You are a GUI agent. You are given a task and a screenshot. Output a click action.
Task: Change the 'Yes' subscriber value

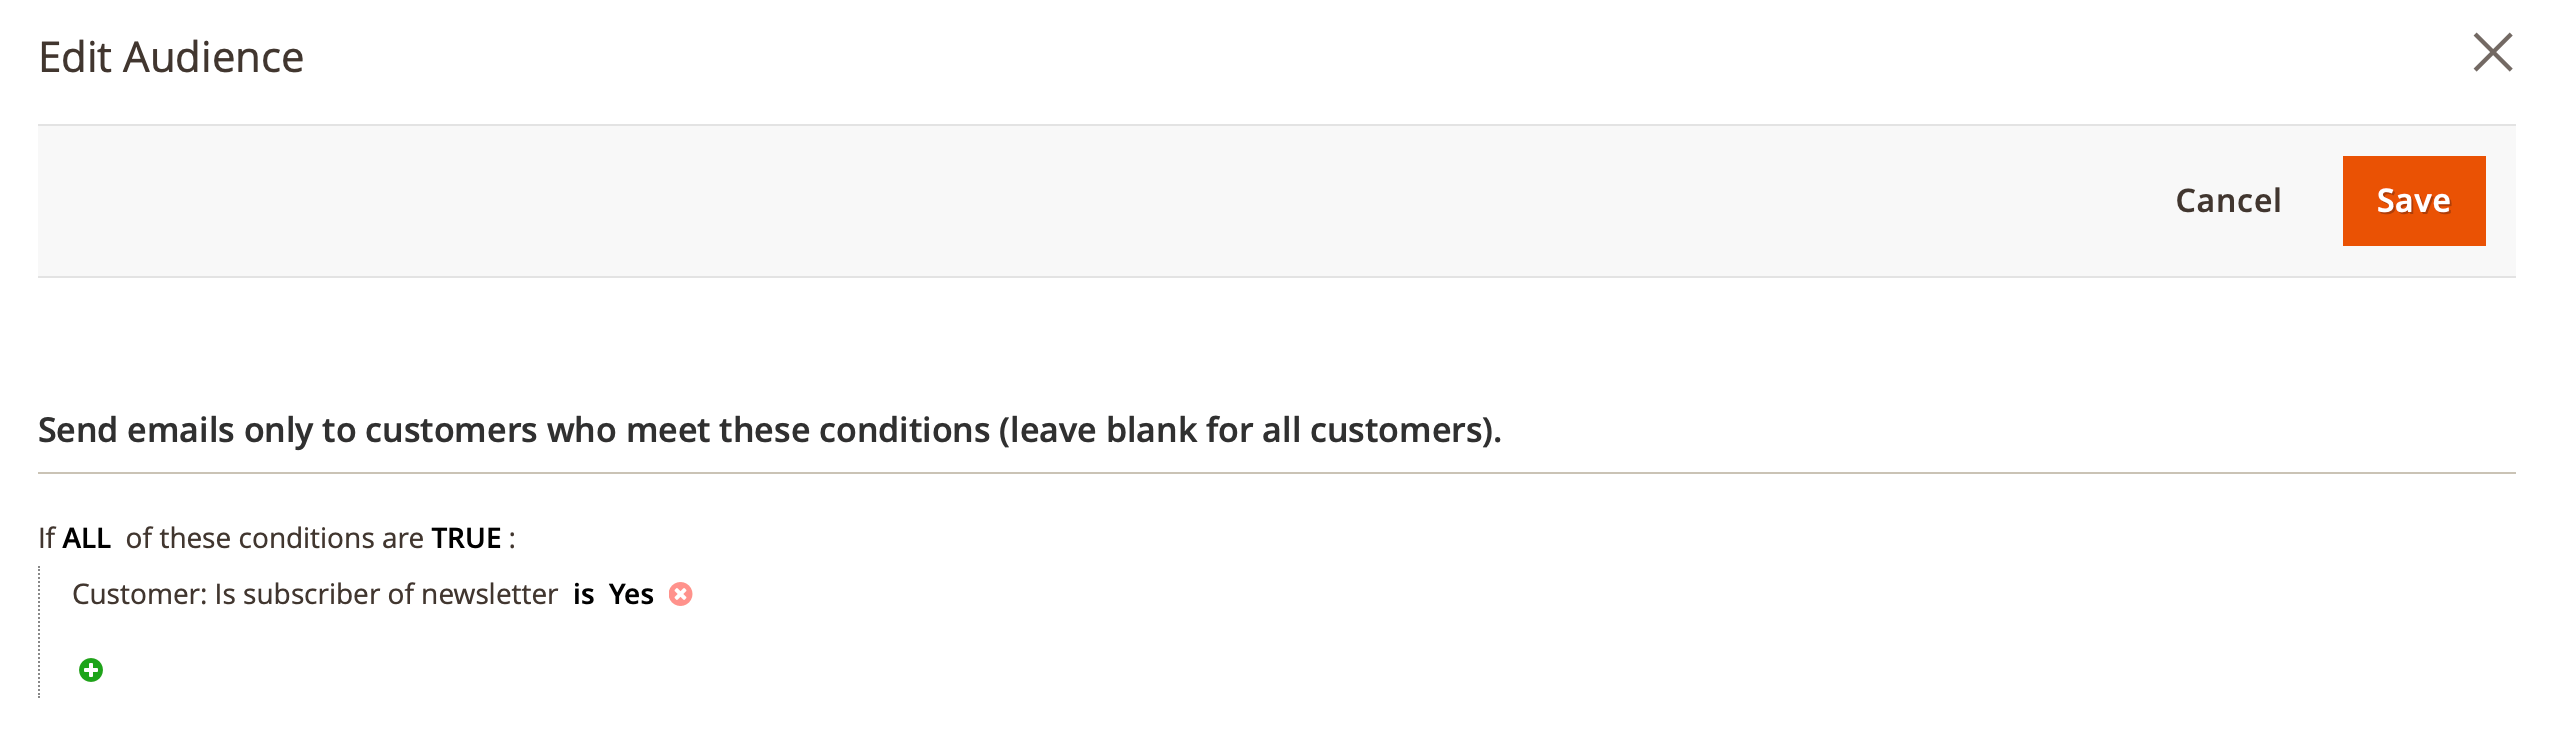point(631,595)
